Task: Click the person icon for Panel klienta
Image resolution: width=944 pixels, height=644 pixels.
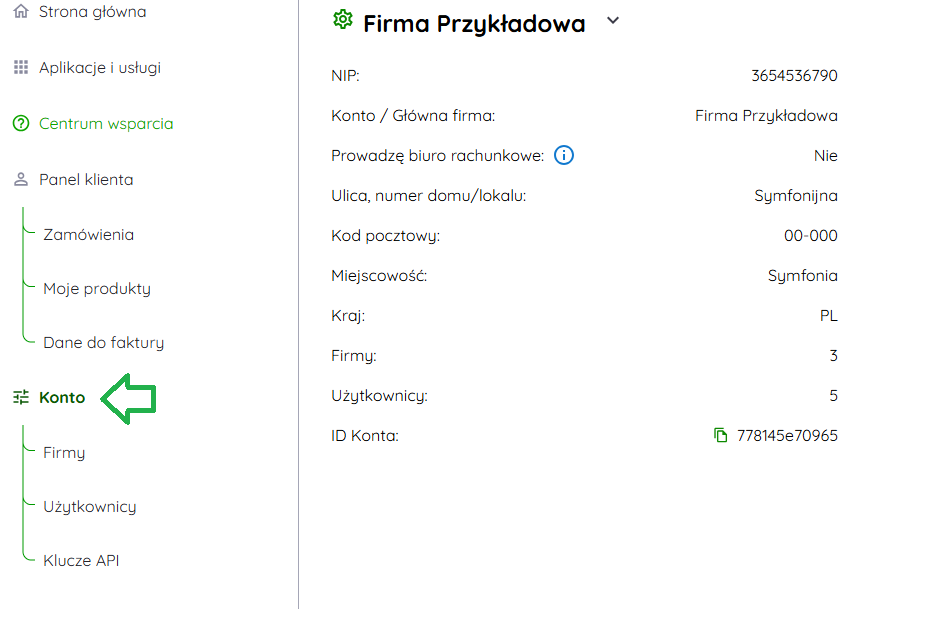Action: [x=21, y=180]
